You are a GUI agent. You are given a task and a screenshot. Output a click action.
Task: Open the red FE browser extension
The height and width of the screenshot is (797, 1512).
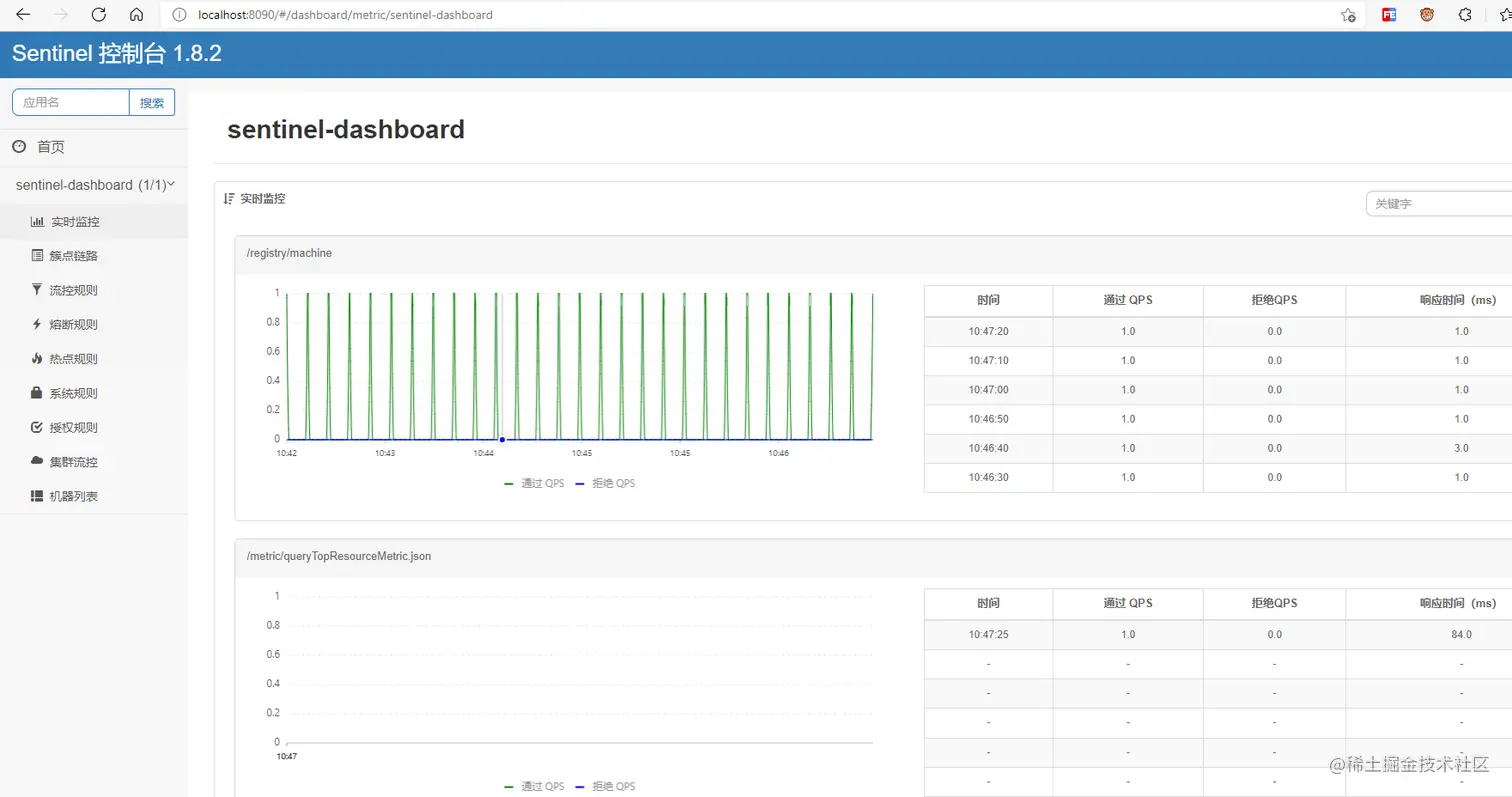[x=1389, y=15]
